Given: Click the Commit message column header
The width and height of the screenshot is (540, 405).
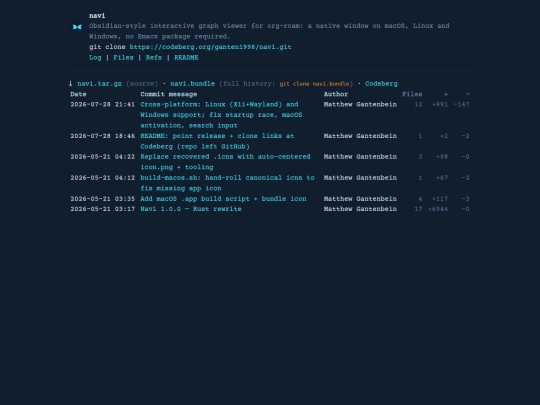Looking at the screenshot, I should (x=168, y=94).
